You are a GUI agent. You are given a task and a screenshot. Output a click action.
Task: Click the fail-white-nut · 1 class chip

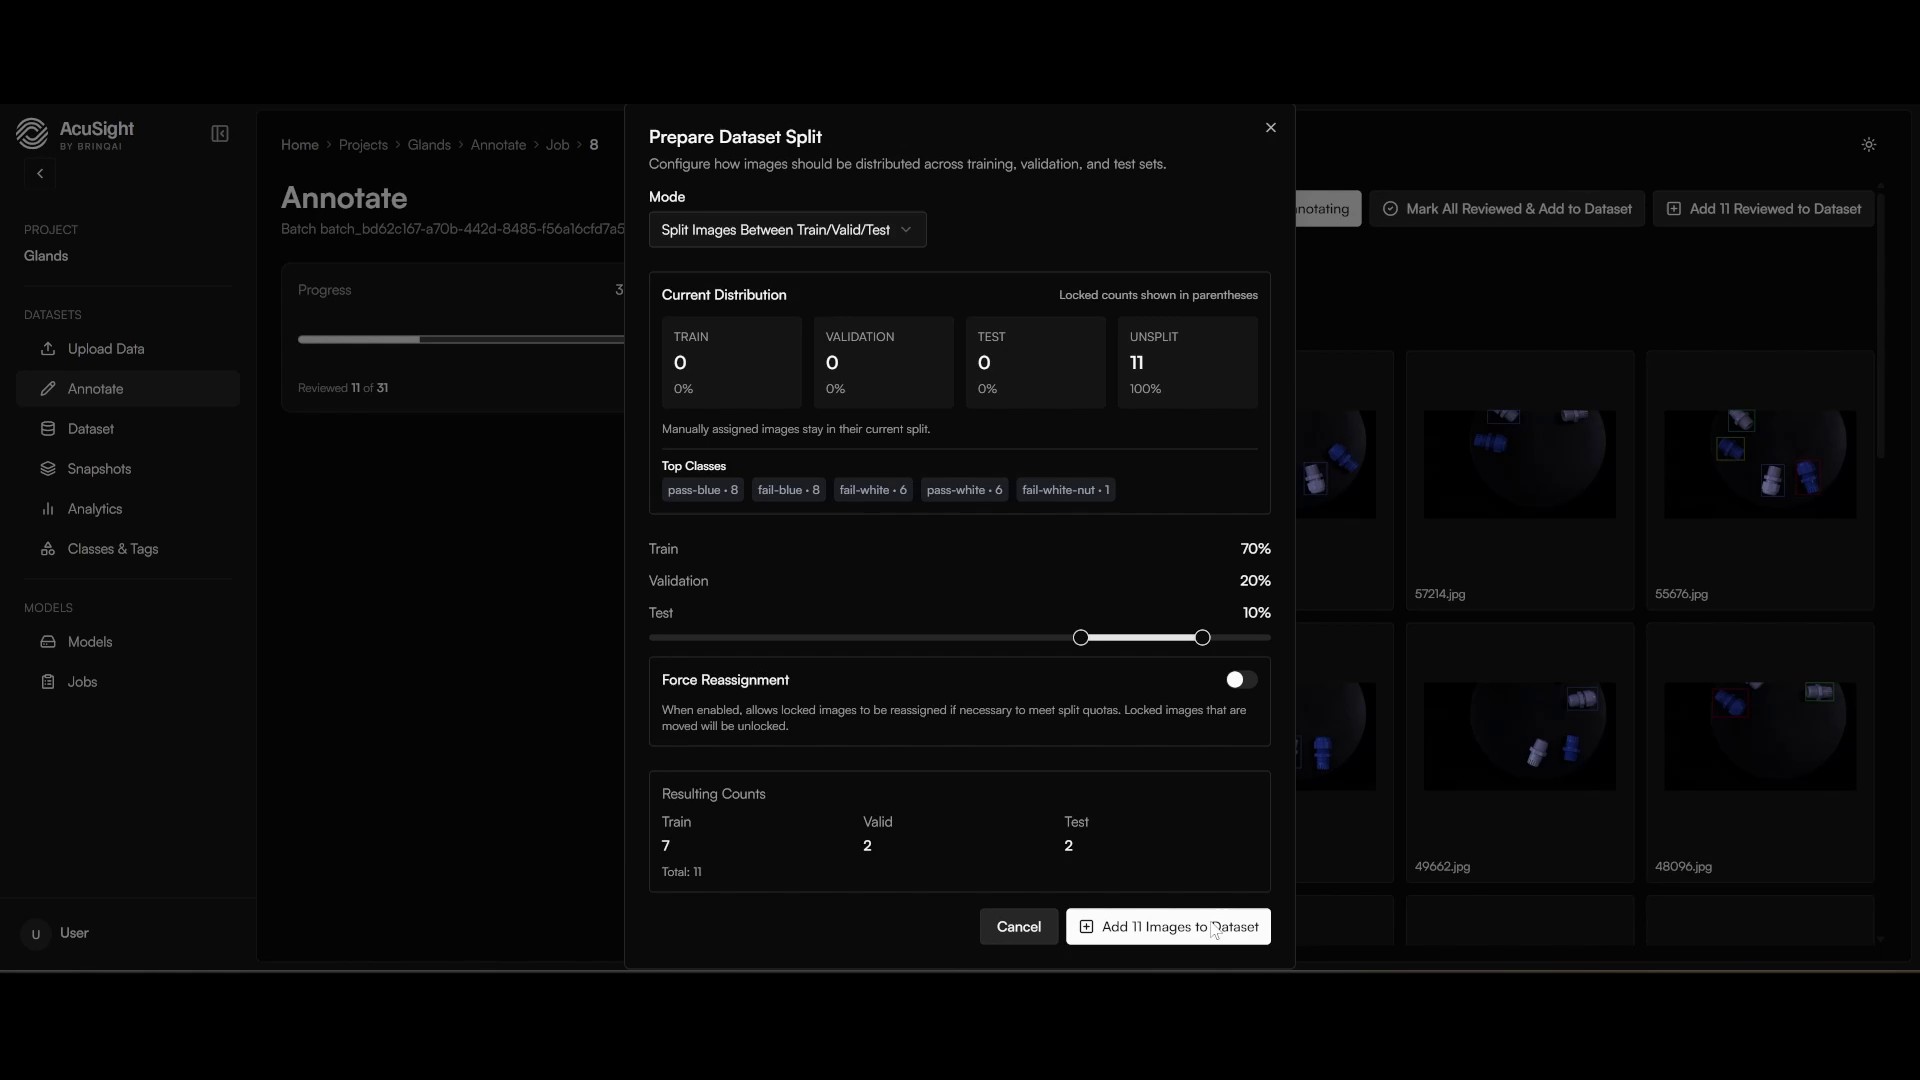point(1066,490)
